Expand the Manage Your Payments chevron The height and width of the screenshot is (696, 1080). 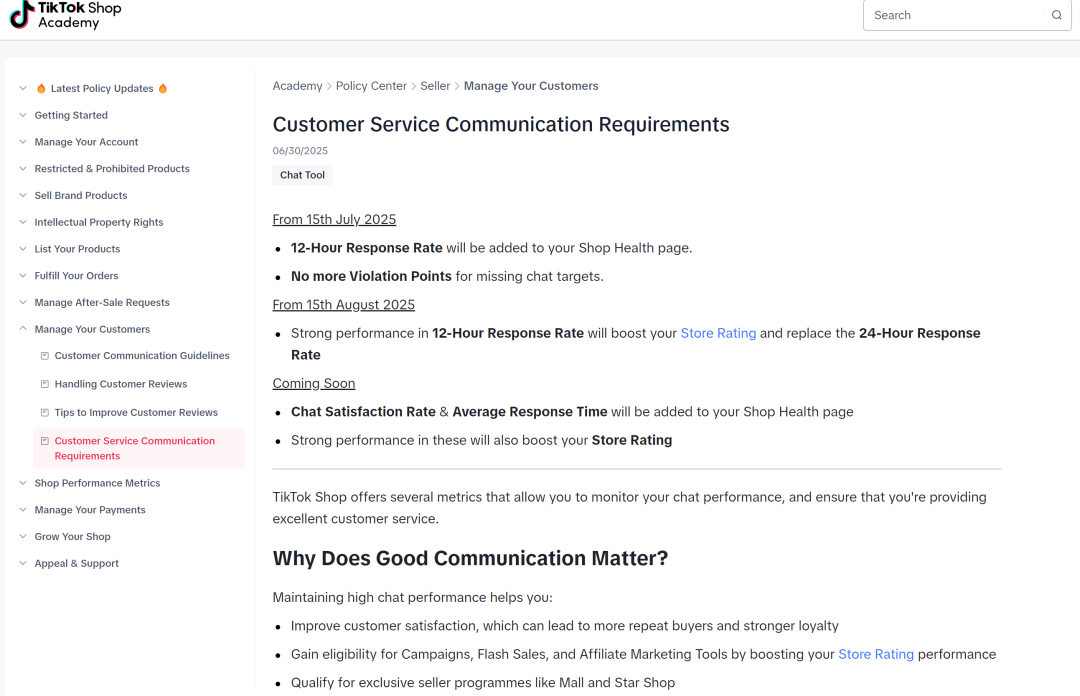23,510
